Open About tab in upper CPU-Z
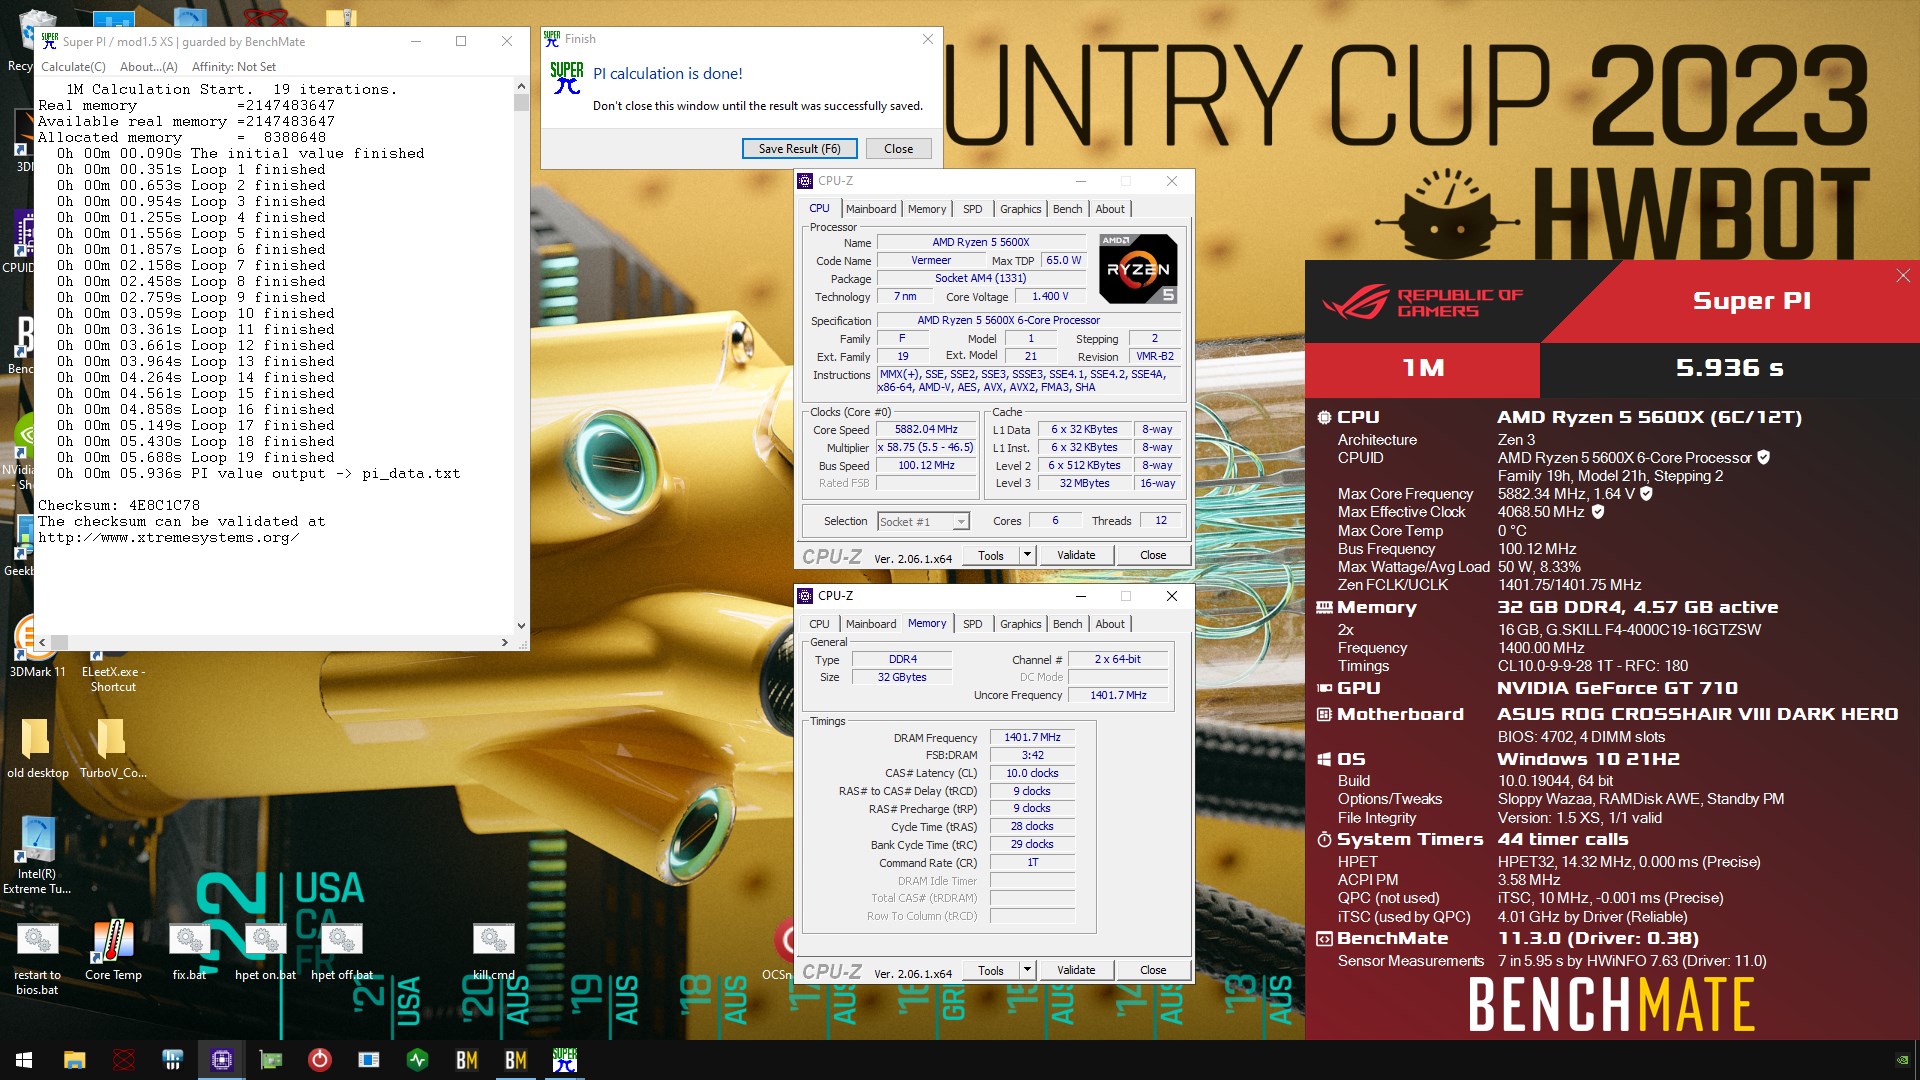The image size is (1920, 1080). [1110, 209]
